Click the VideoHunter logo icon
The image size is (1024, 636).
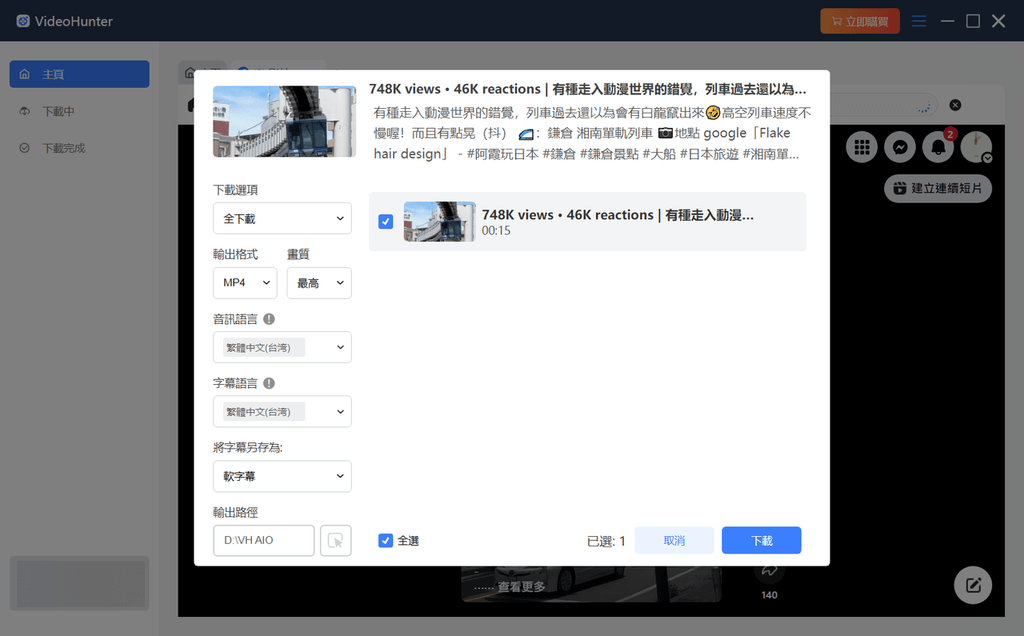point(23,21)
